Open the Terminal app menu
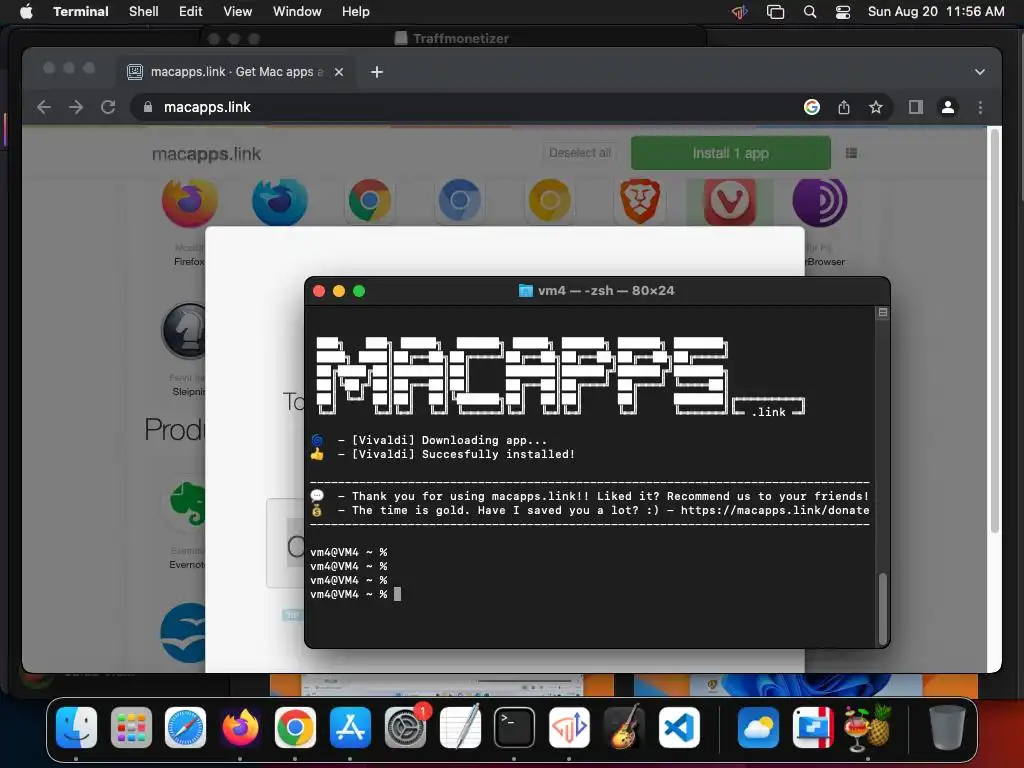 pos(80,11)
